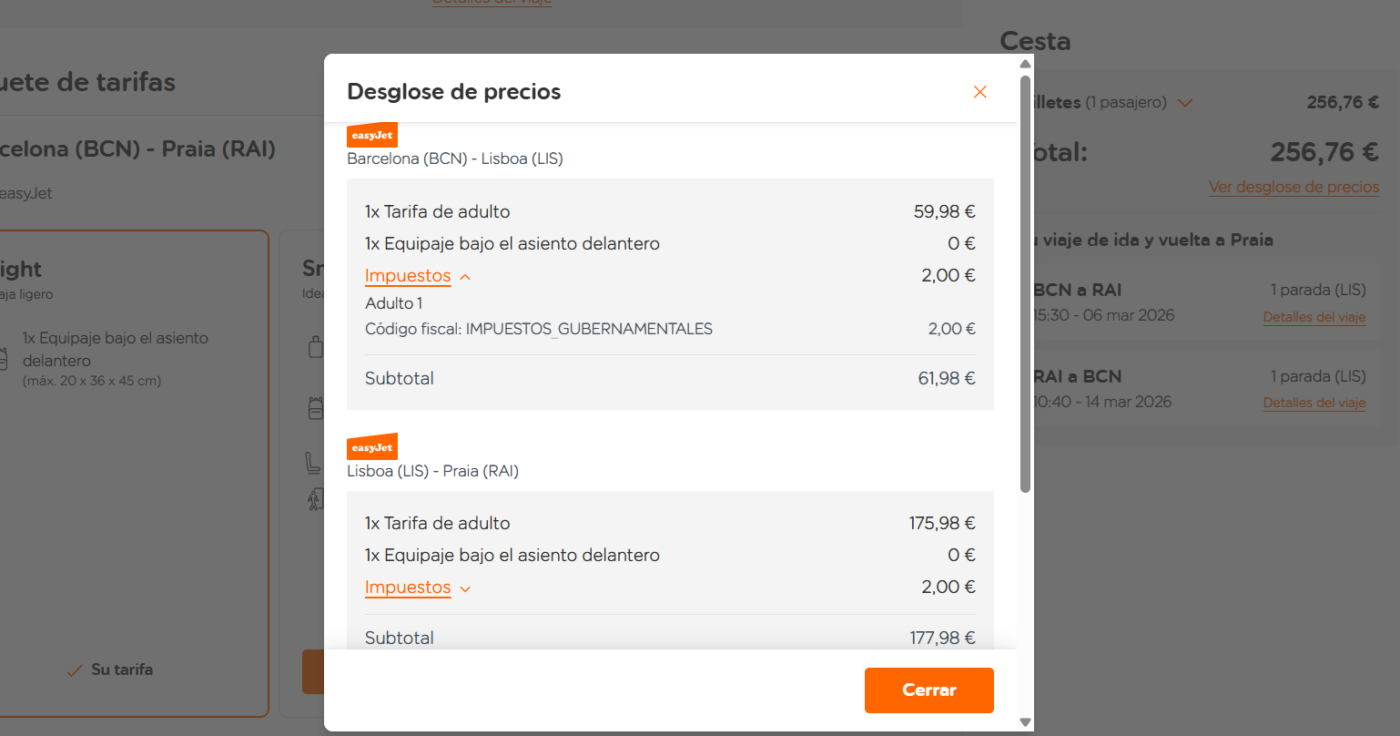Click the easyJet logo for Lisboa - Praia

click(x=372, y=447)
